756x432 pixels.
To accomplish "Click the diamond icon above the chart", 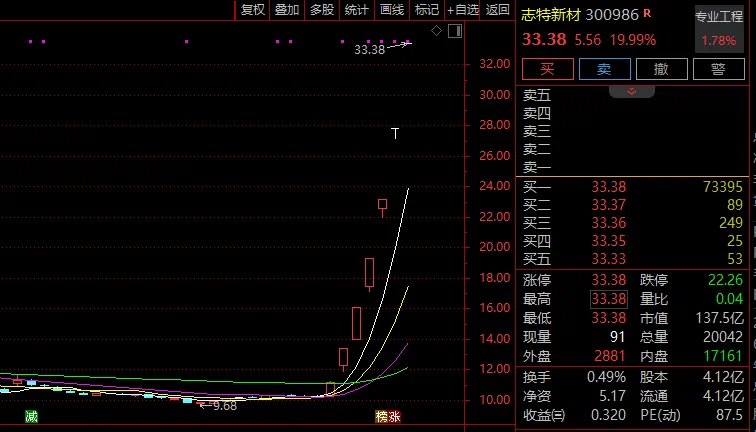I will pos(436,32).
